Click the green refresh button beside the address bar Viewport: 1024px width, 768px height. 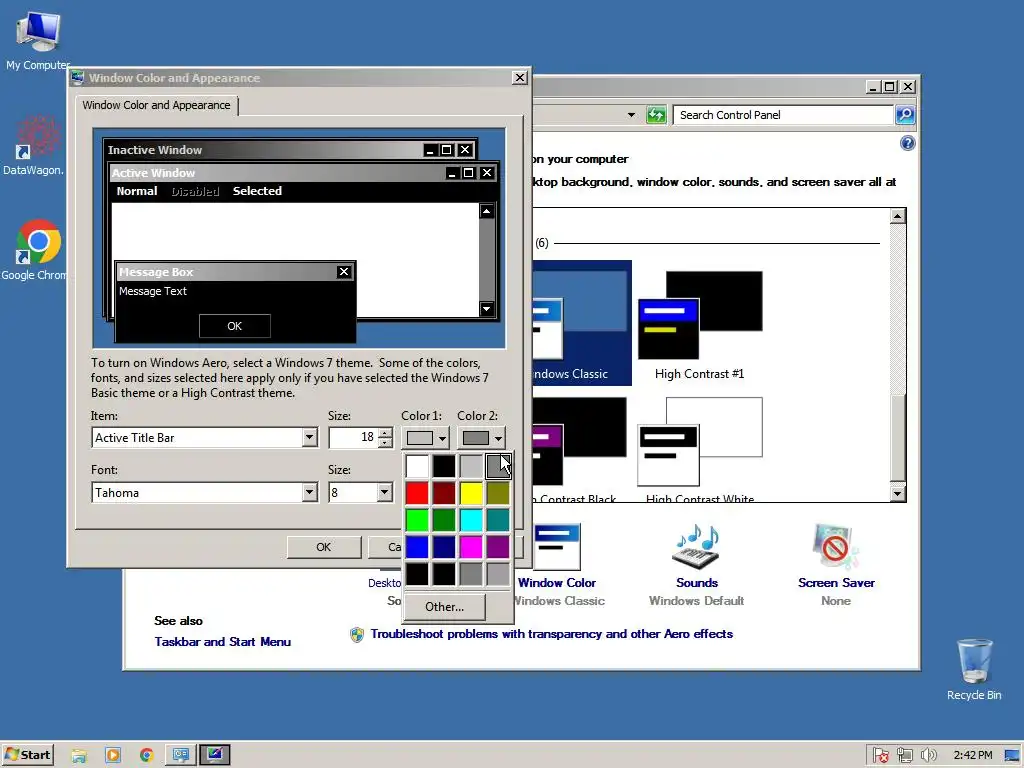[x=656, y=115]
